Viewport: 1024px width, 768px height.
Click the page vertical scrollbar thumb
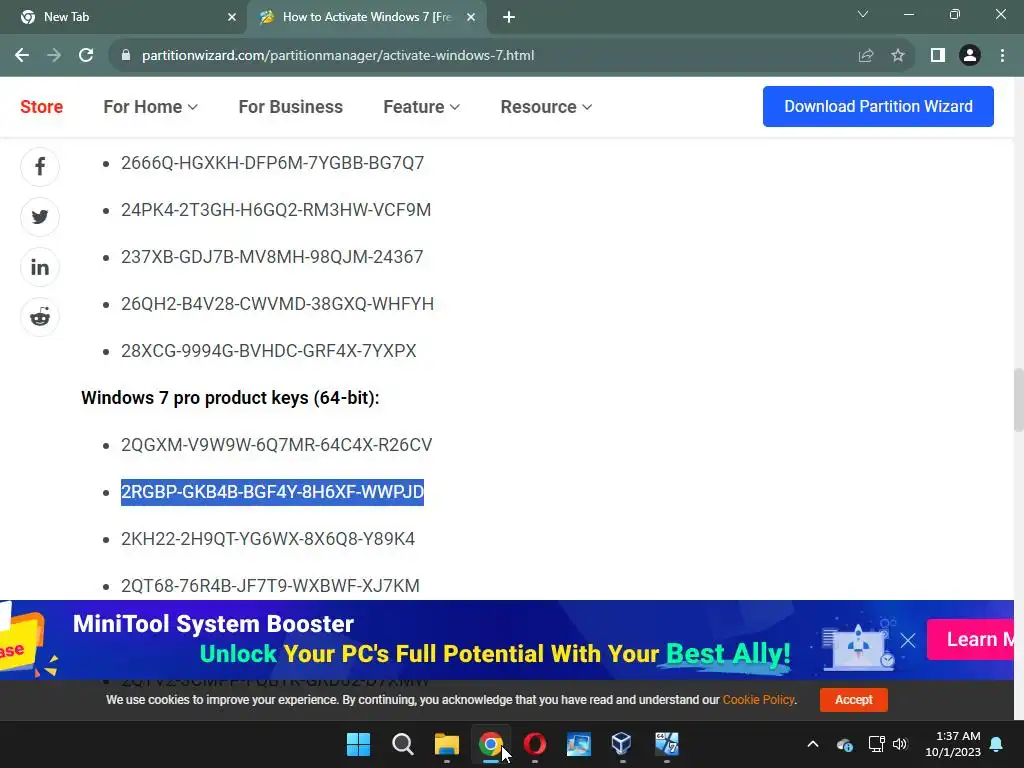click(1018, 400)
